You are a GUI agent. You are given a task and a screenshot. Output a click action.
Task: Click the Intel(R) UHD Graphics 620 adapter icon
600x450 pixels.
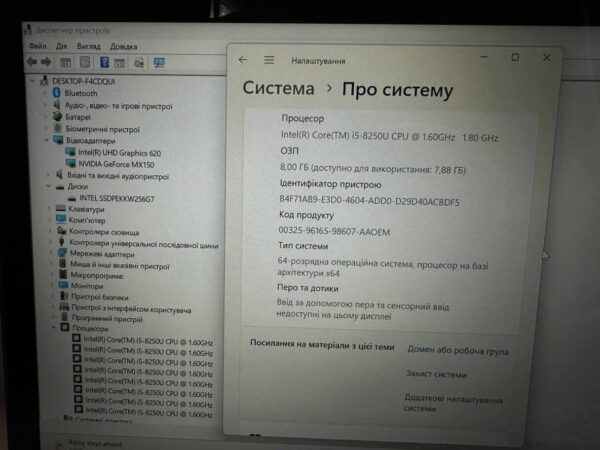[x=70, y=152]
